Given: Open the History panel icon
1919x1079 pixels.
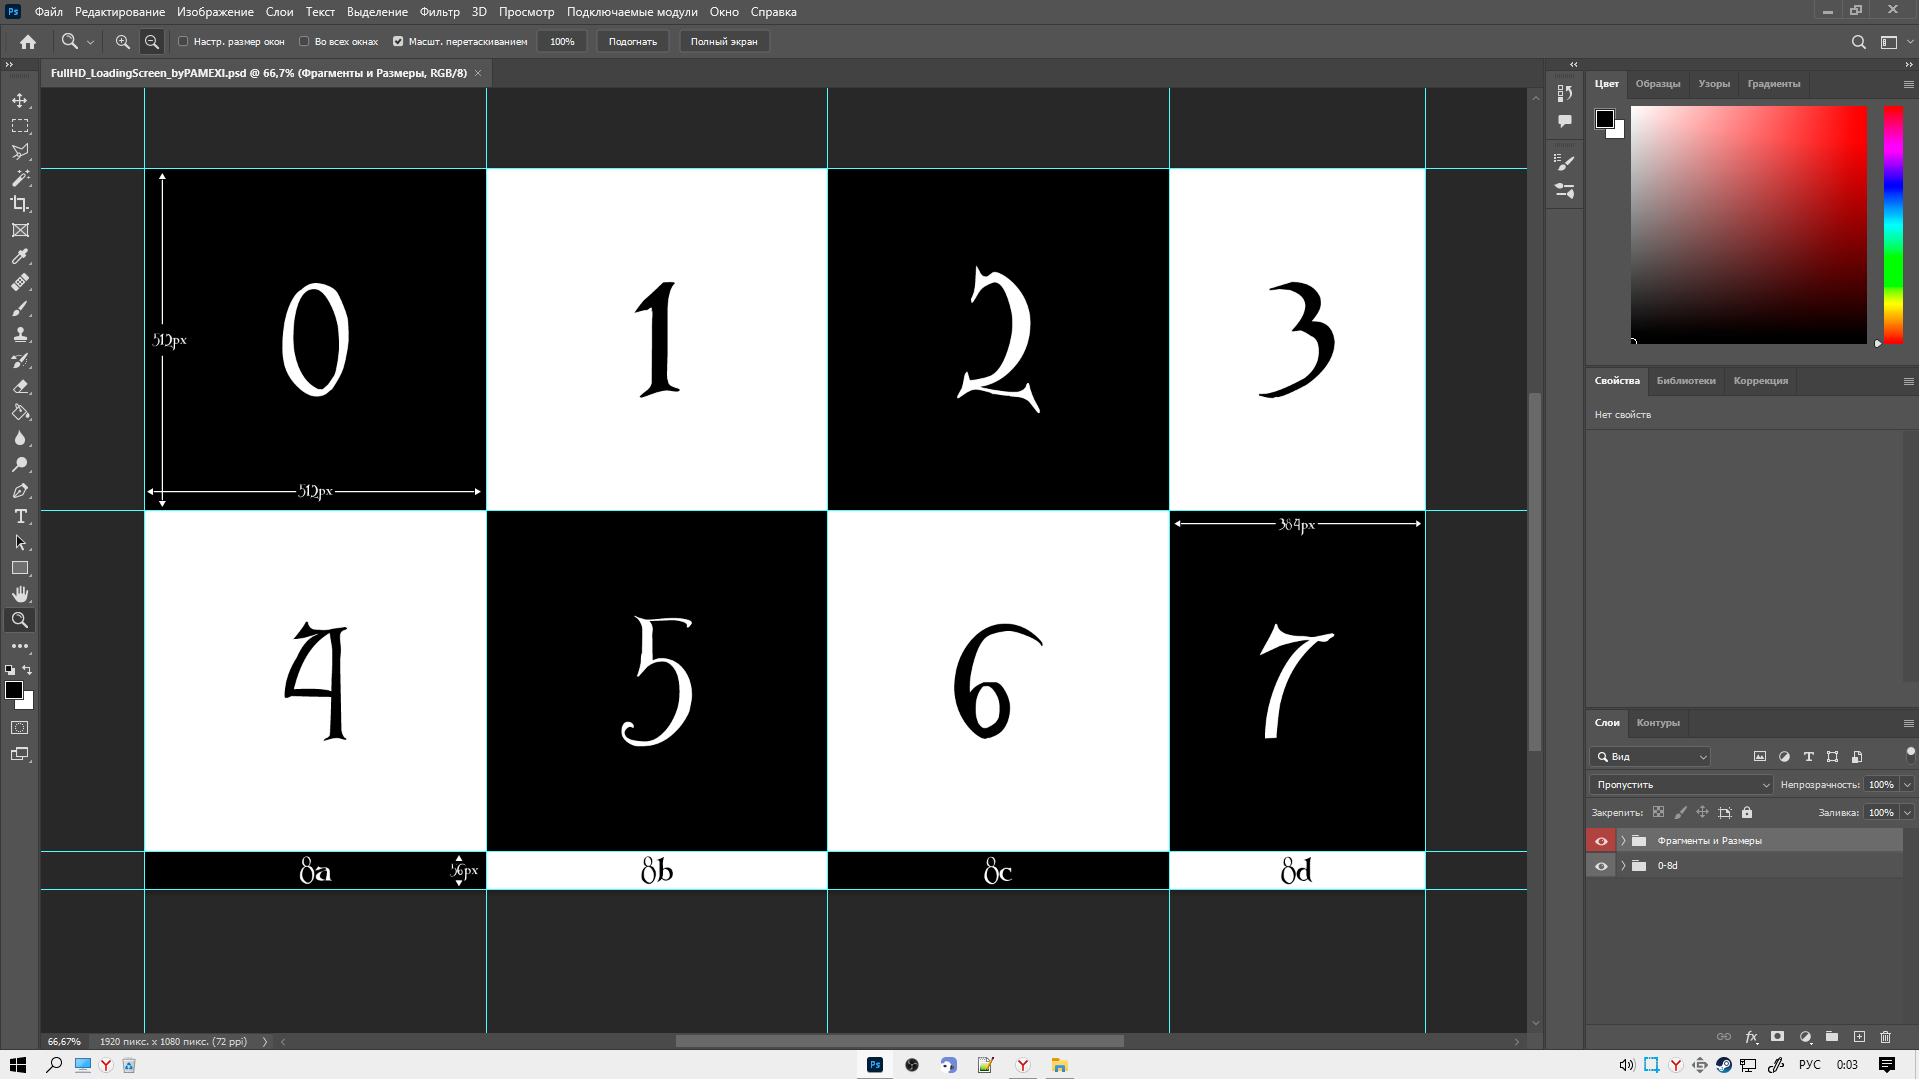Looking at the screenshot, I should pos(1565,93).
